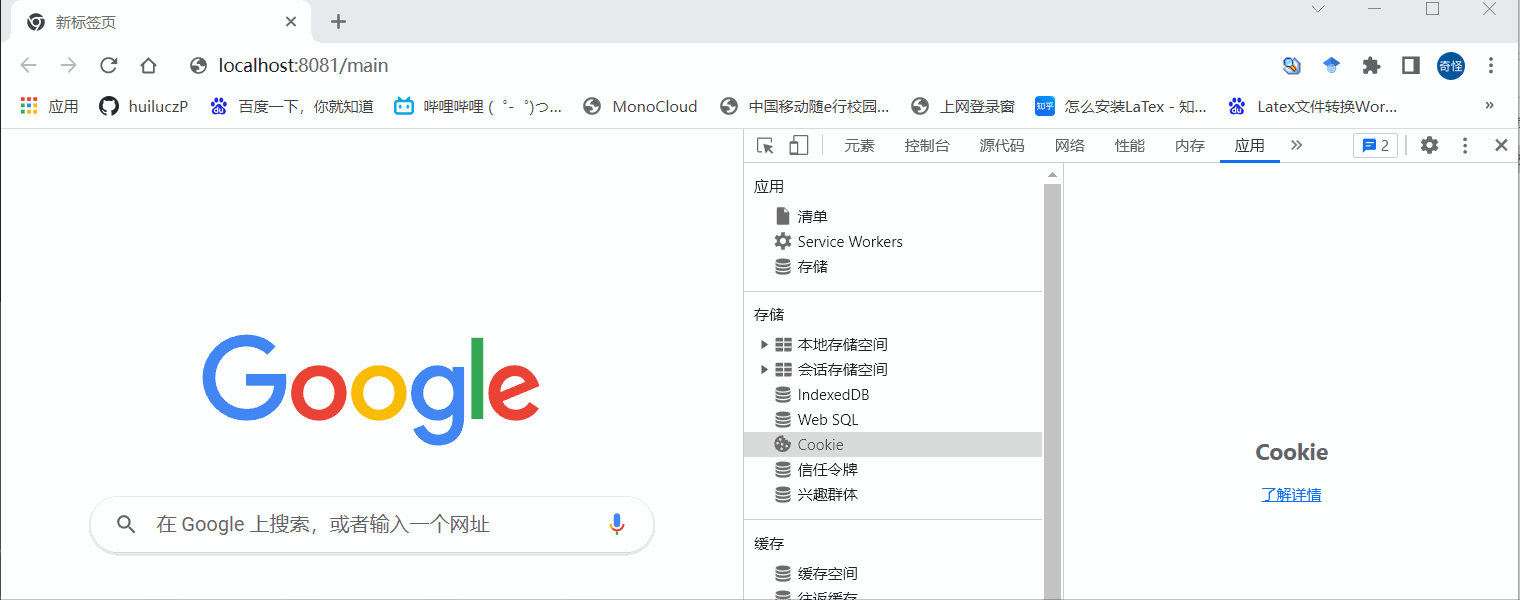
Task: Toggle the device toolbar icon in DevTools
Action: (x=798, y=146)
